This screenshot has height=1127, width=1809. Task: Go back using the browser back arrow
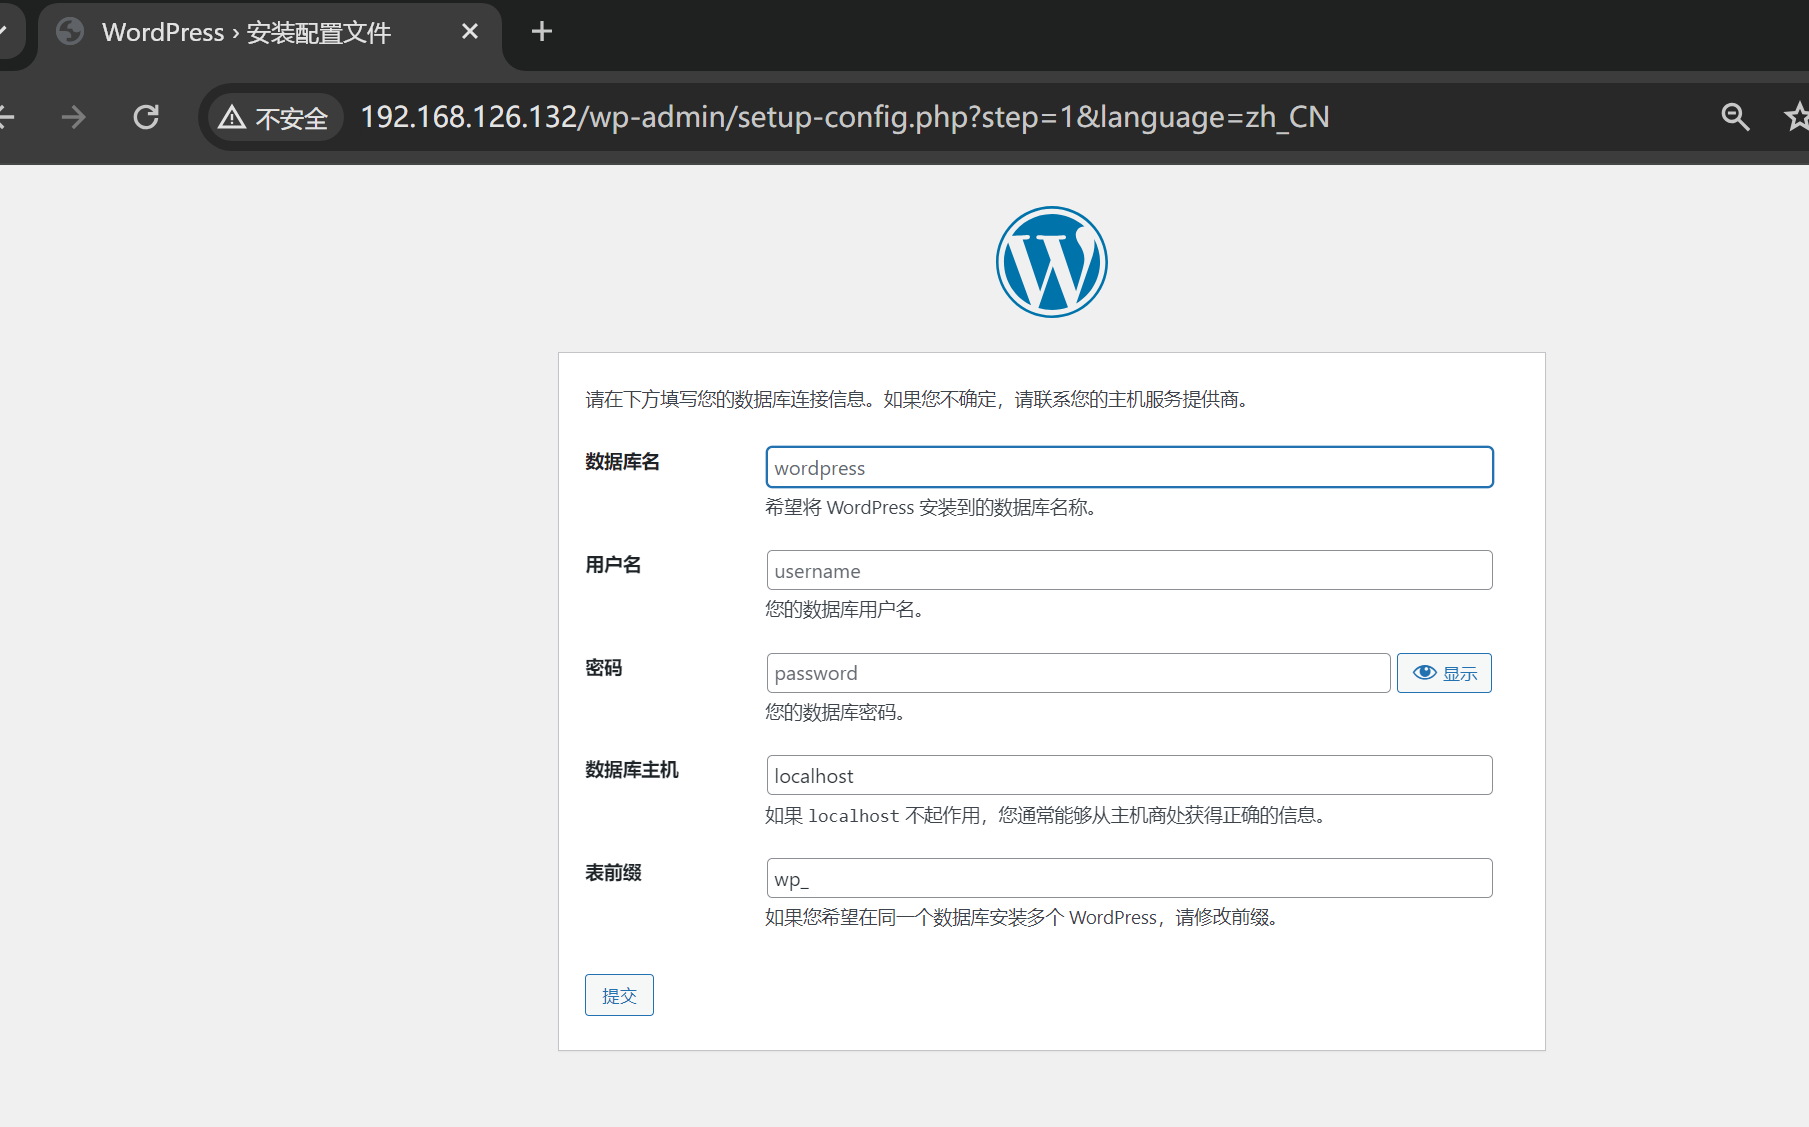6,117
